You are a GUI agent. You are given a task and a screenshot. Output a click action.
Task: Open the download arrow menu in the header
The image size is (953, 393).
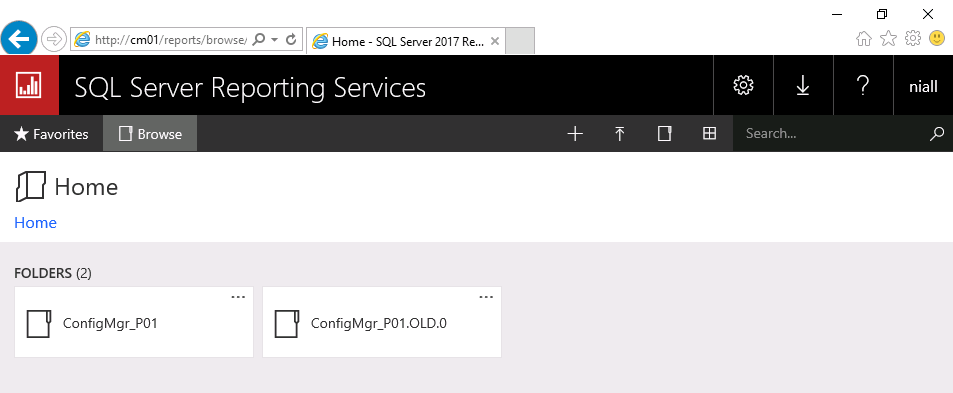[x=803, y=85]
